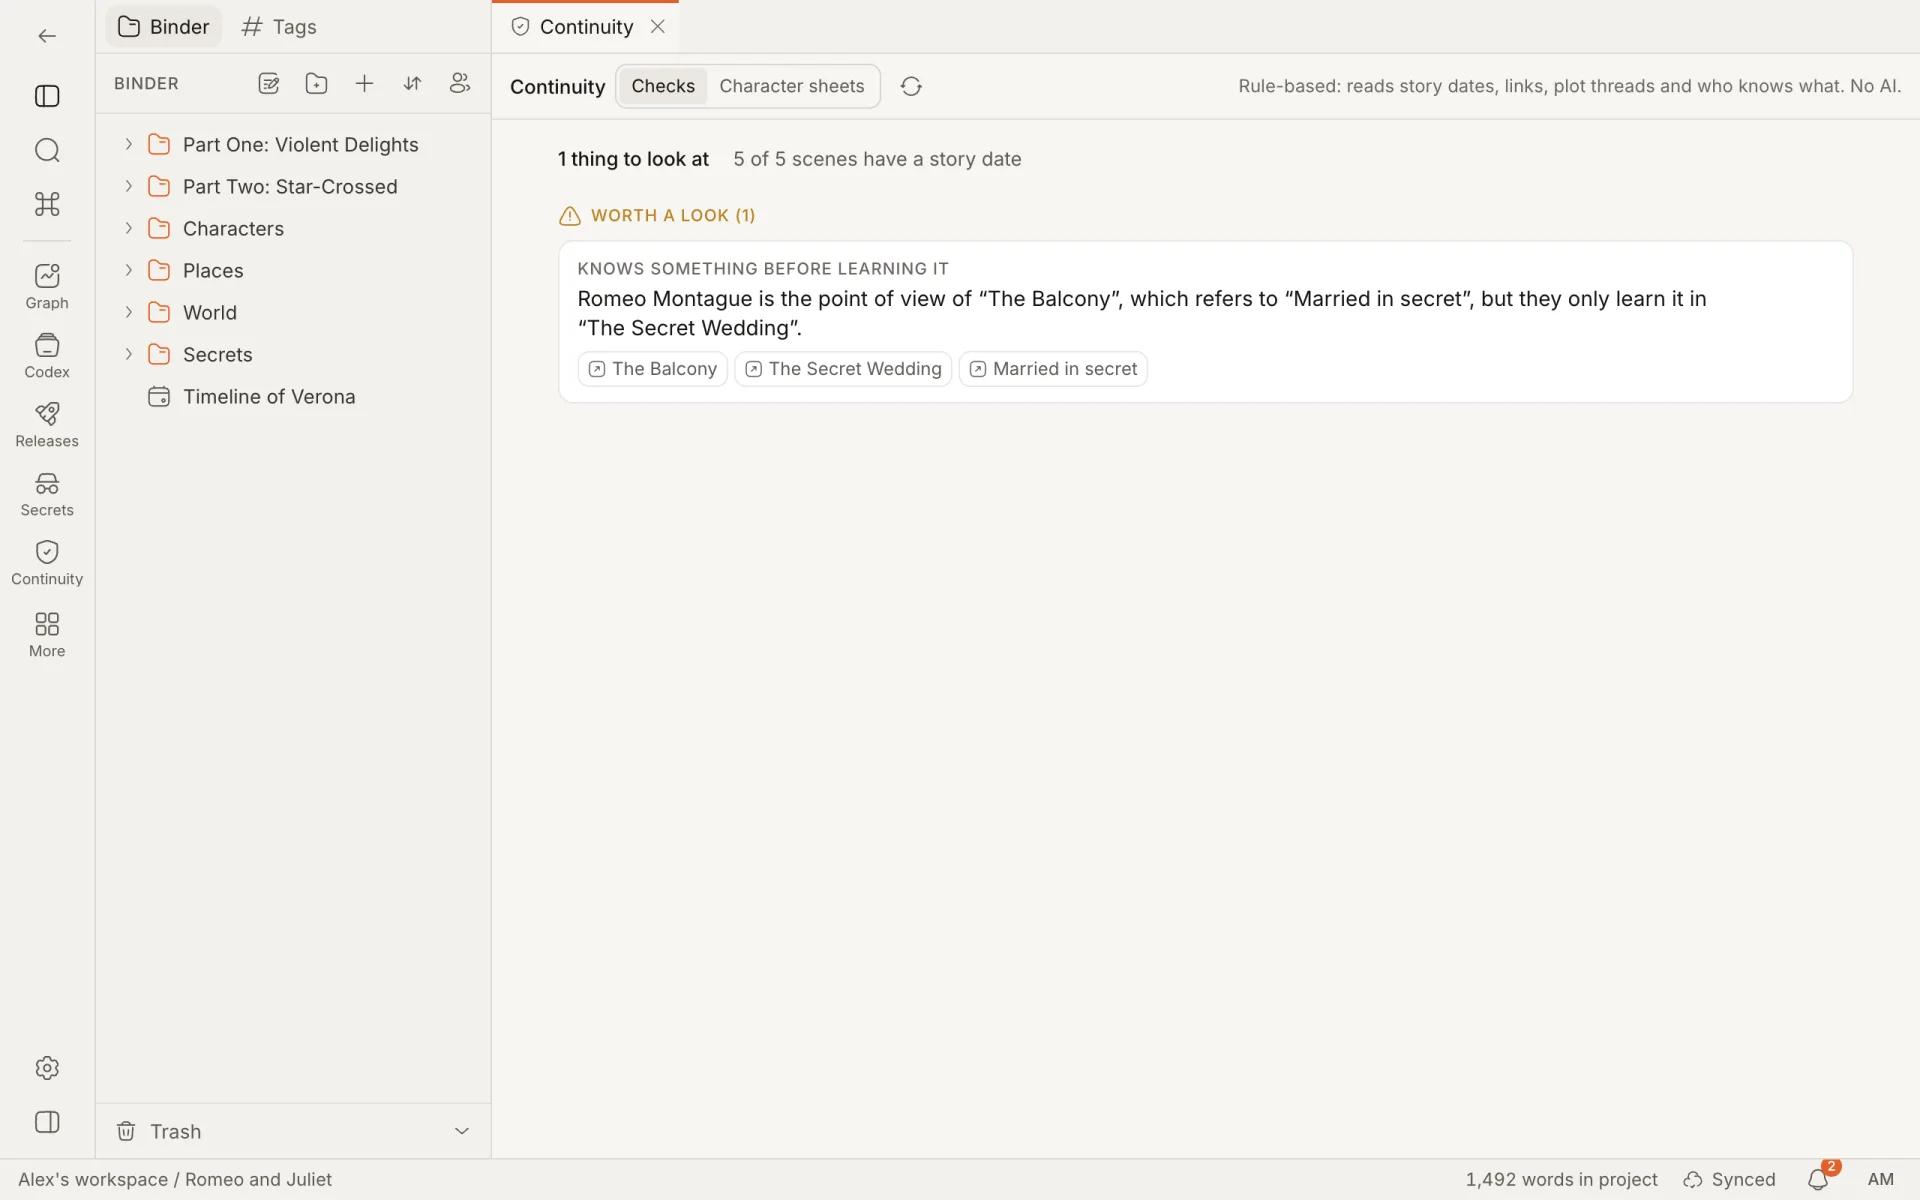Screen dimensions: 1920x1200
Task: Open the Releases section
Action: click(47, 425)
